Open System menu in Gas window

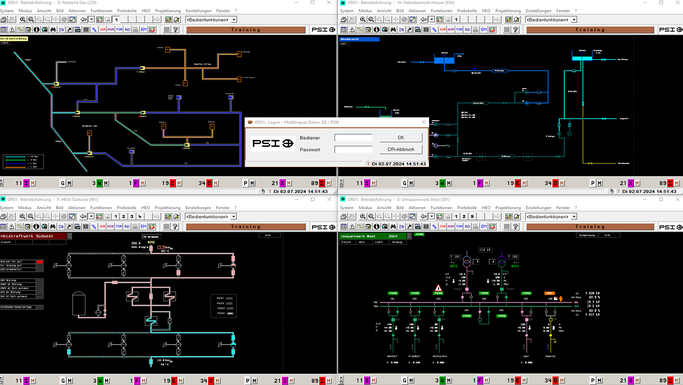pos(7,10)
